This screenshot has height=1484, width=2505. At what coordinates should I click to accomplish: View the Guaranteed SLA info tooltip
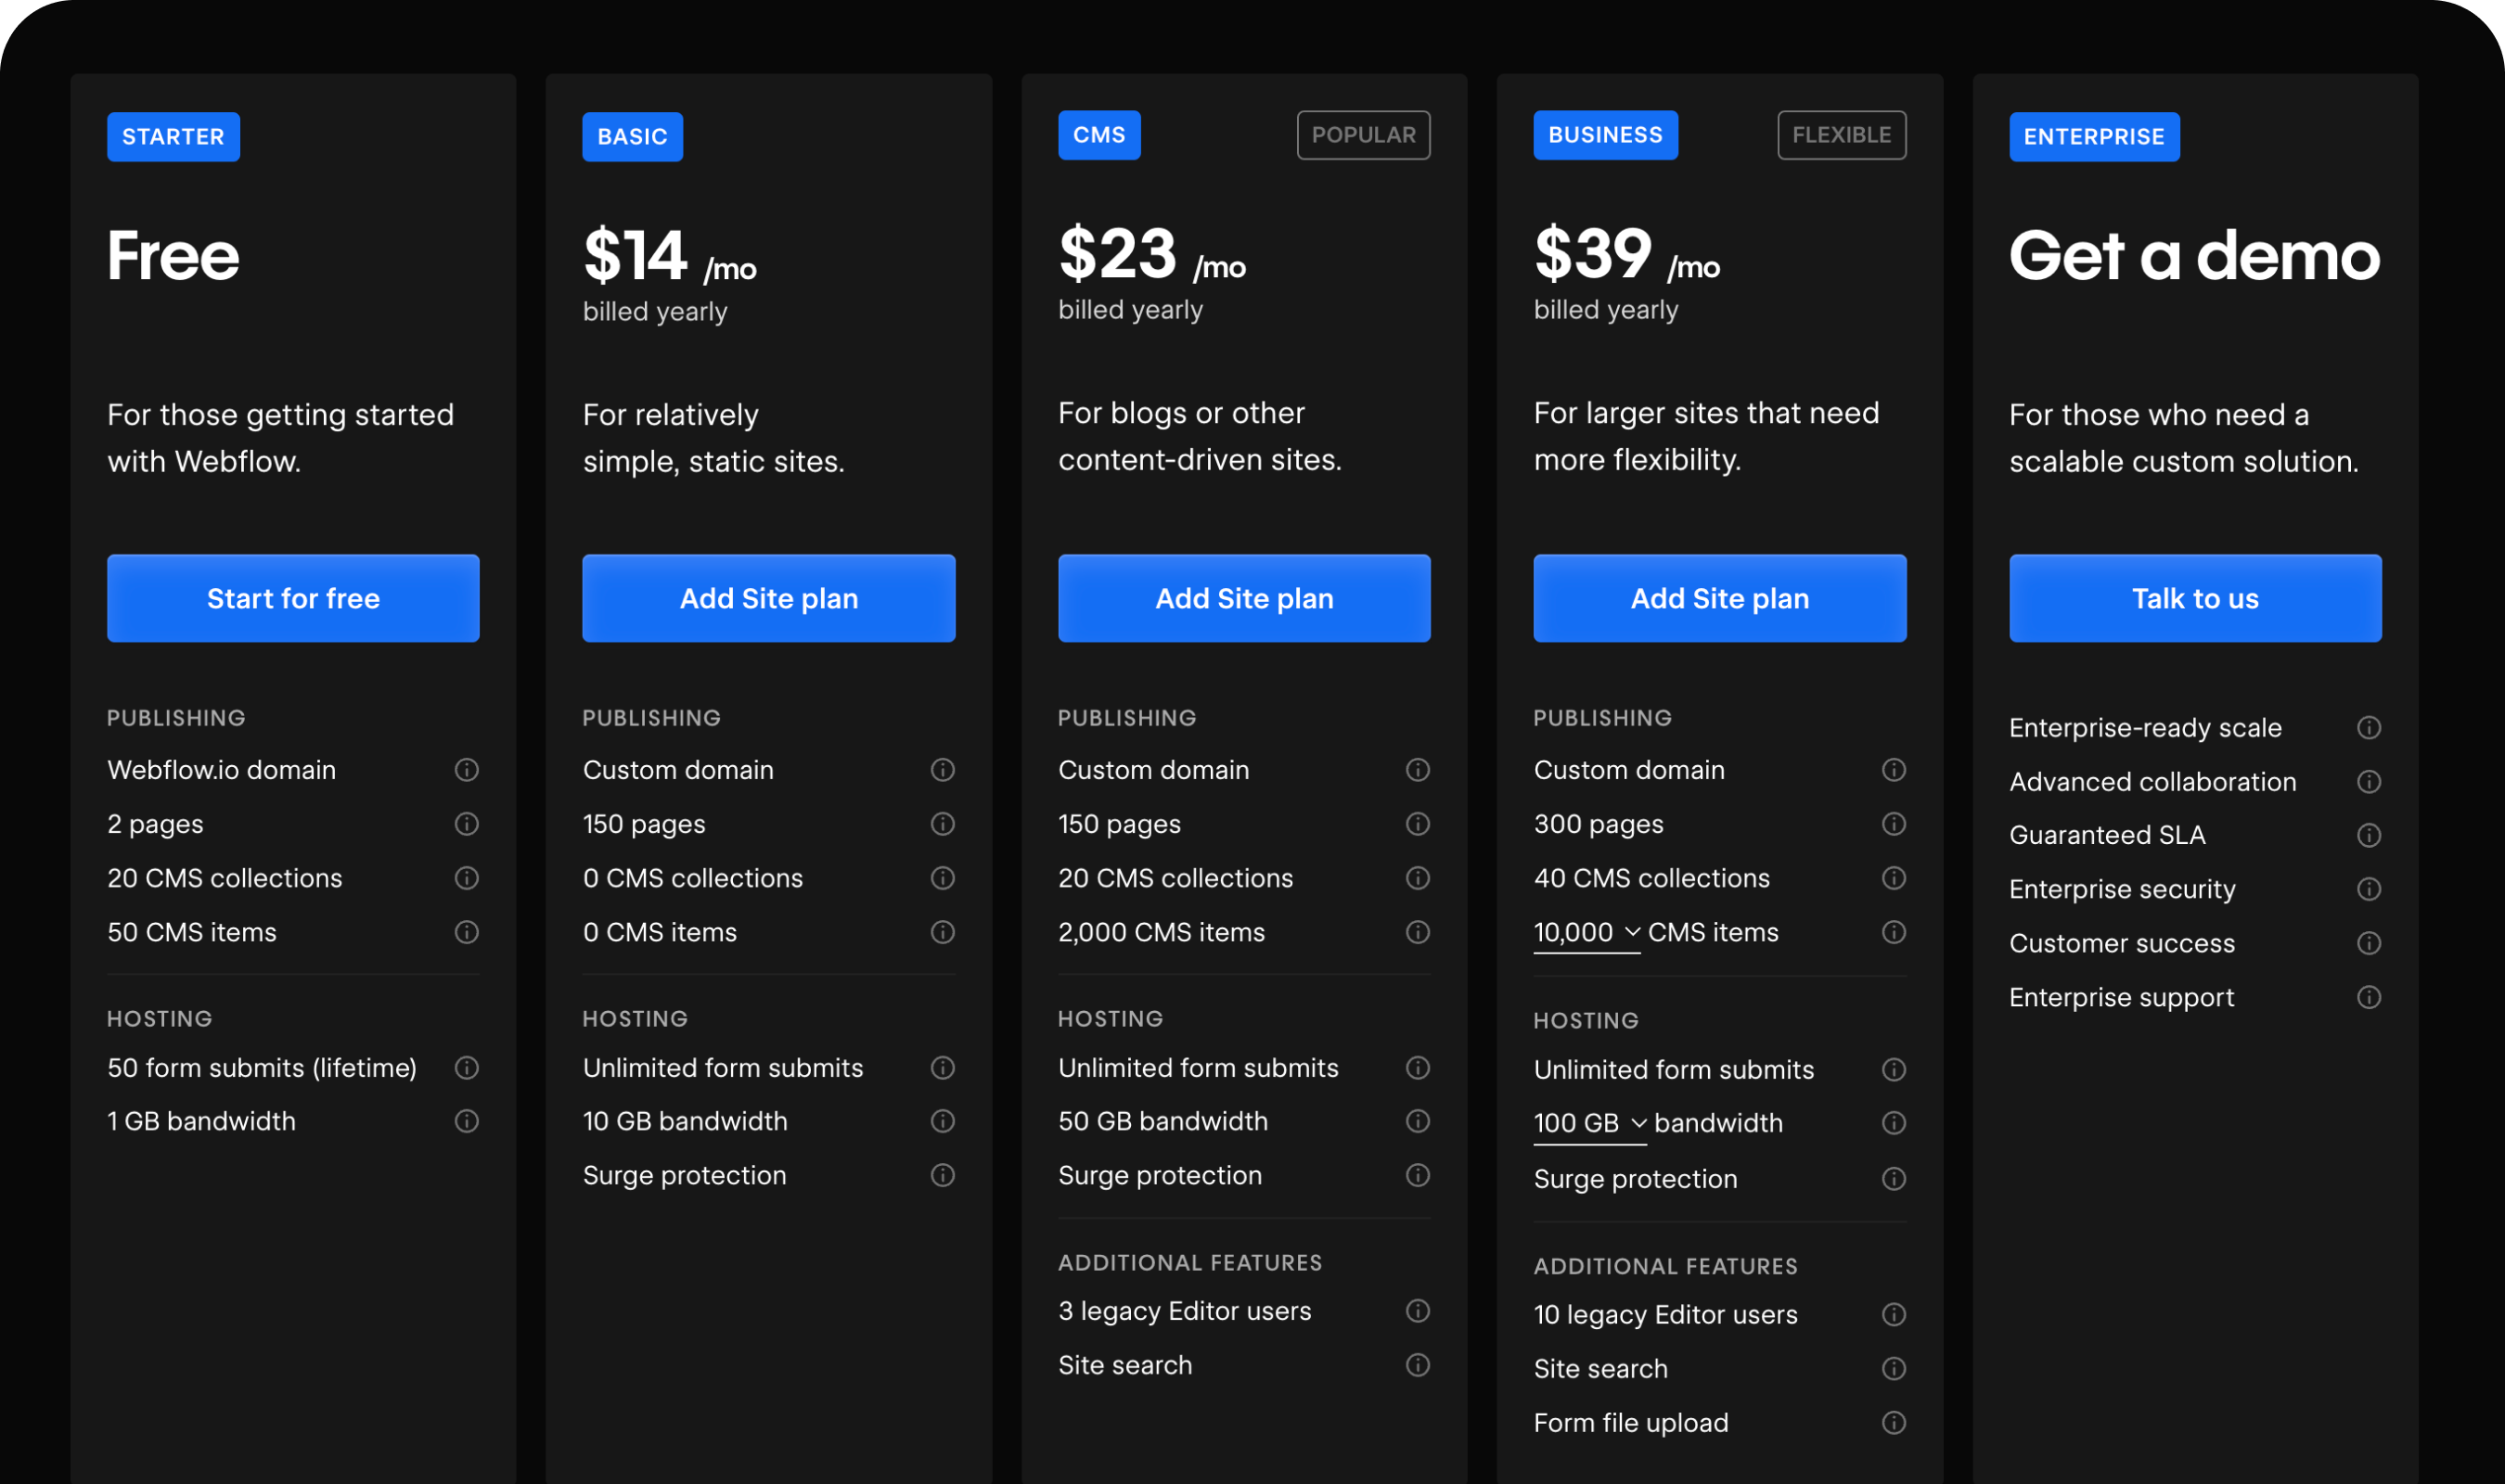coord(2368,835)
